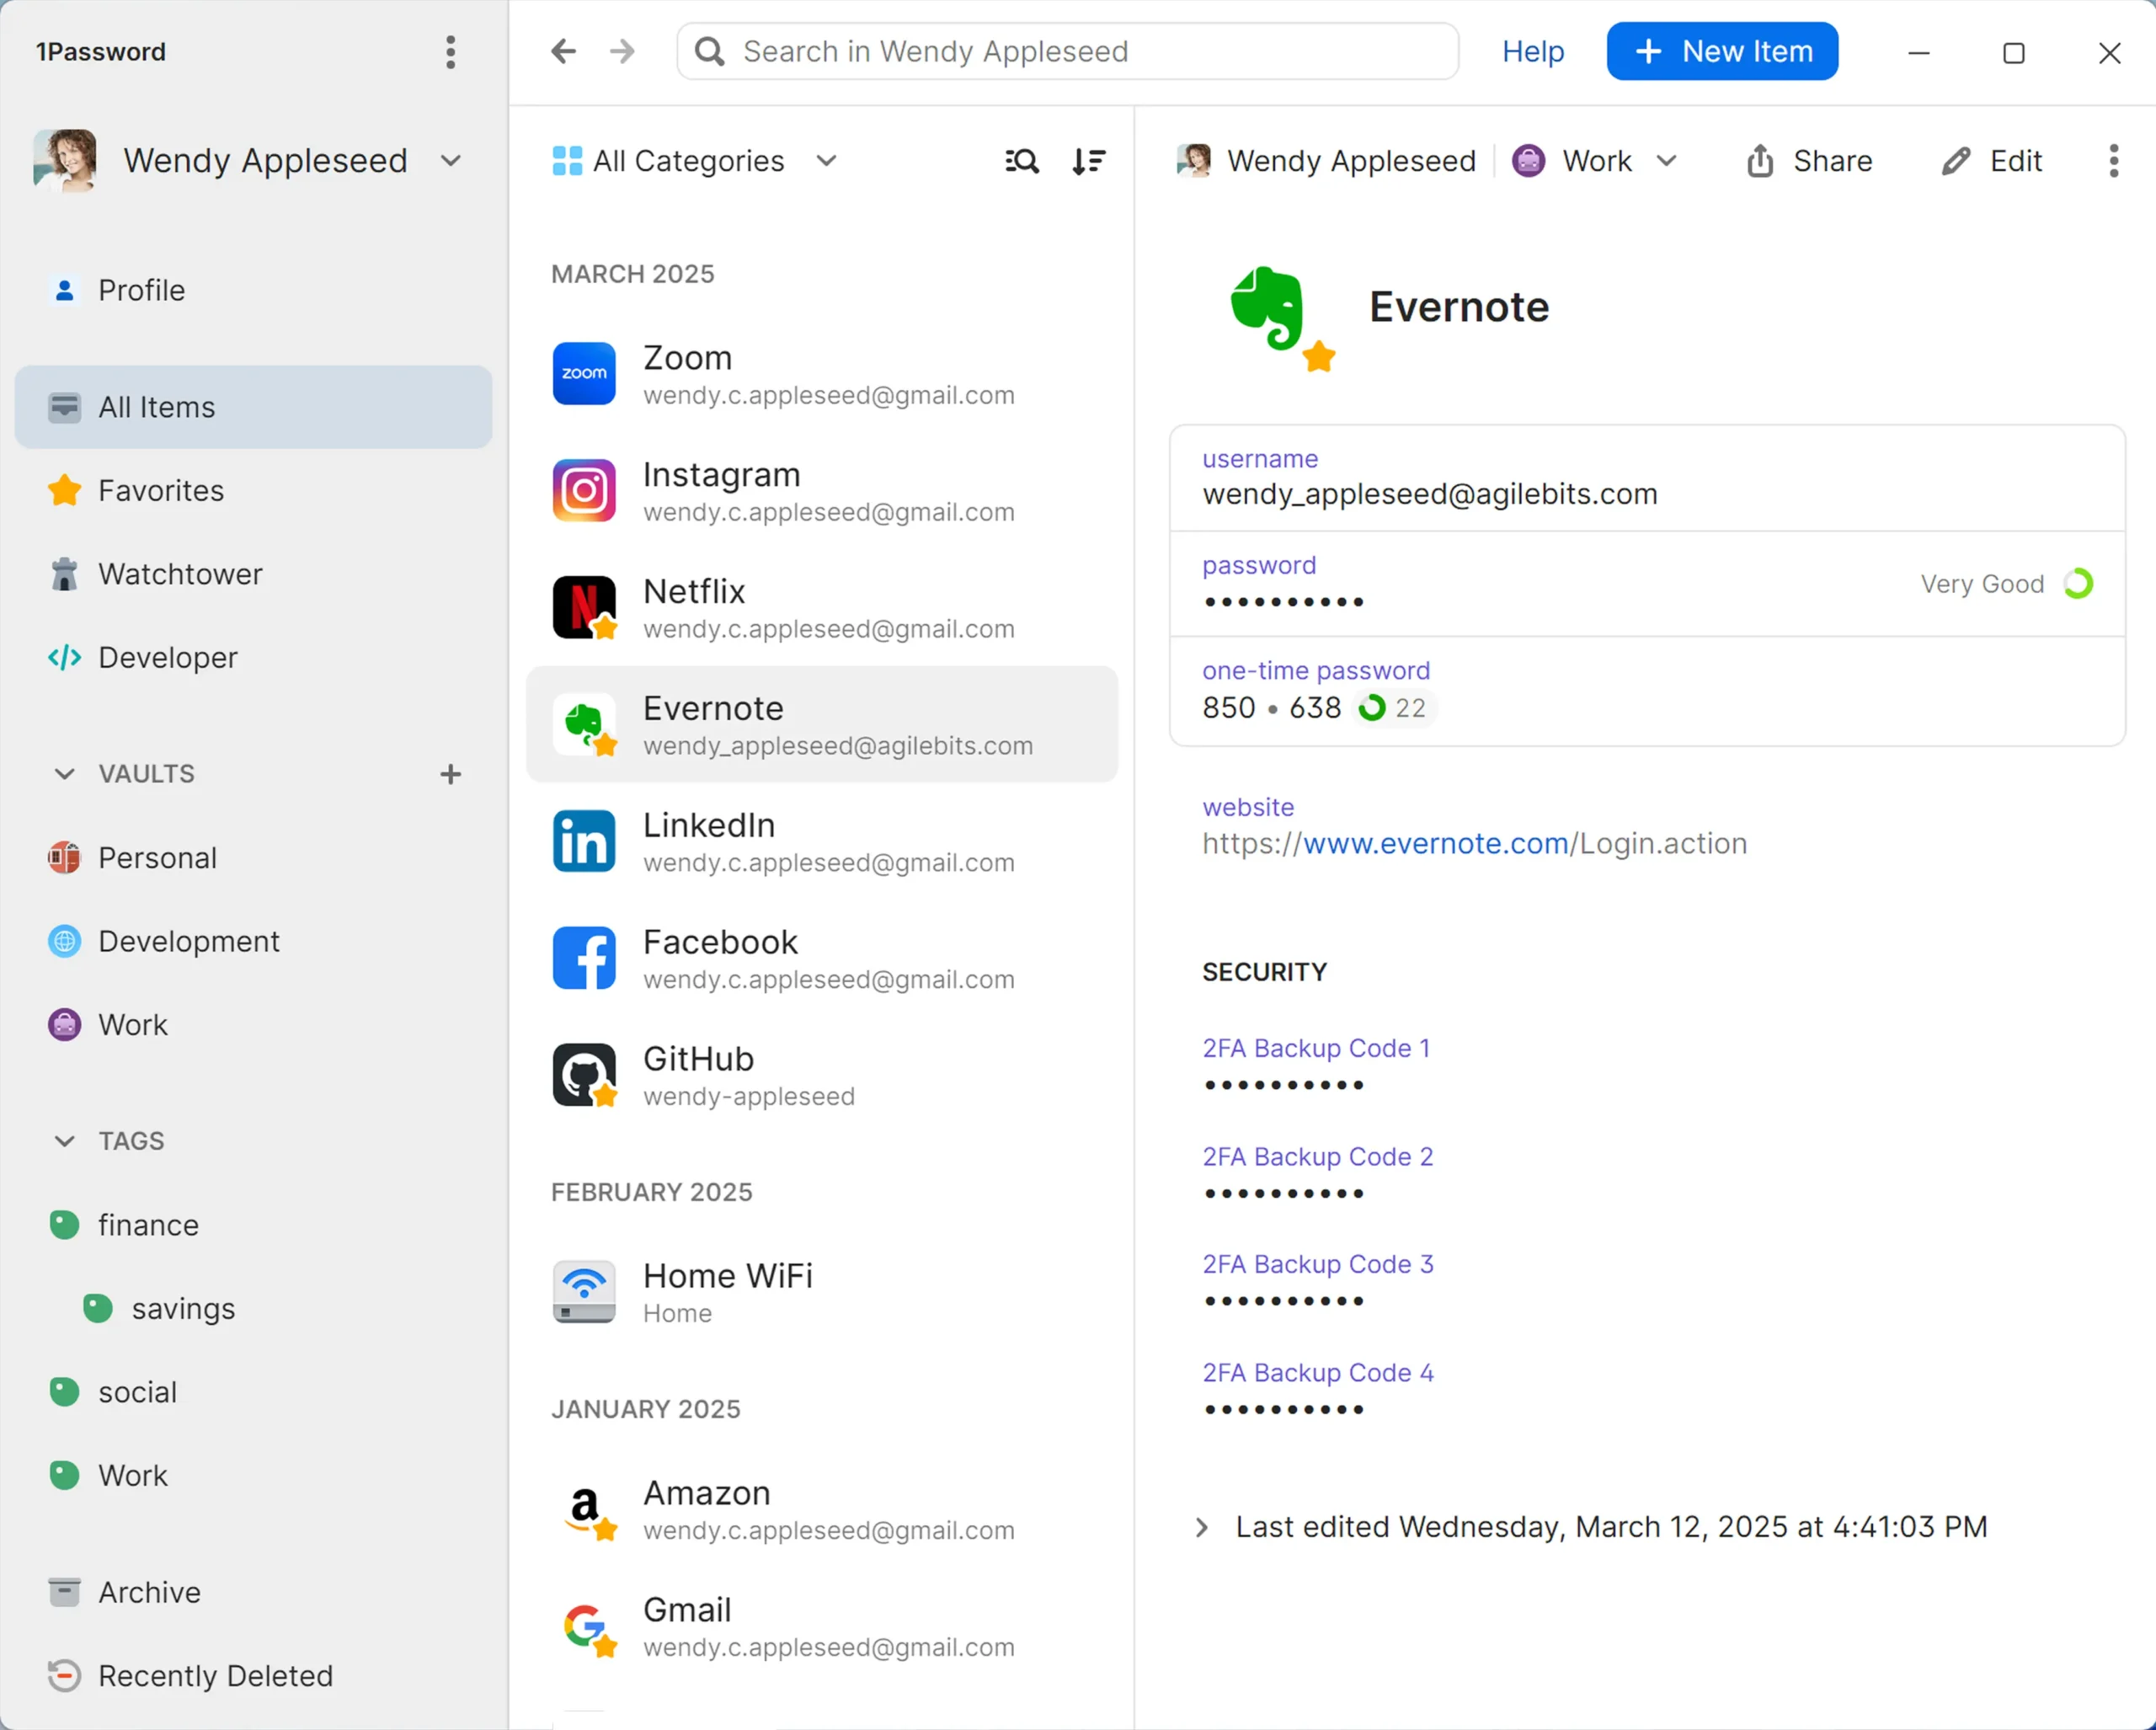Reveal the concealed password field

click(x=1283, y=601)
